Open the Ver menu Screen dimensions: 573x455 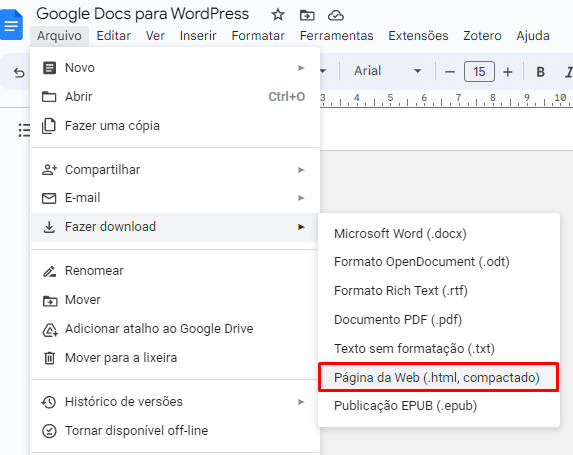[x=155, y=36]
